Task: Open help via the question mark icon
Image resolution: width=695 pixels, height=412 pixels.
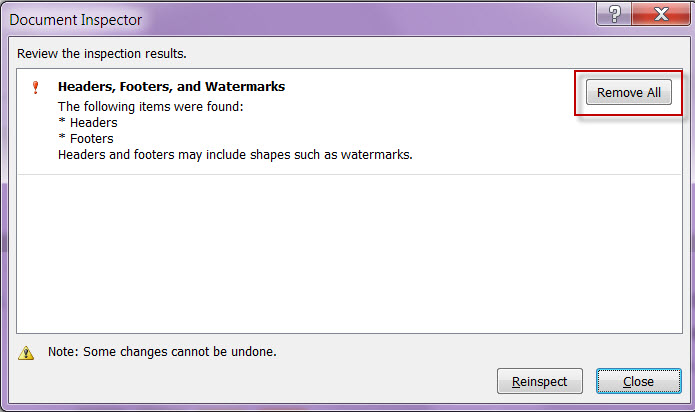Action: 614,14
